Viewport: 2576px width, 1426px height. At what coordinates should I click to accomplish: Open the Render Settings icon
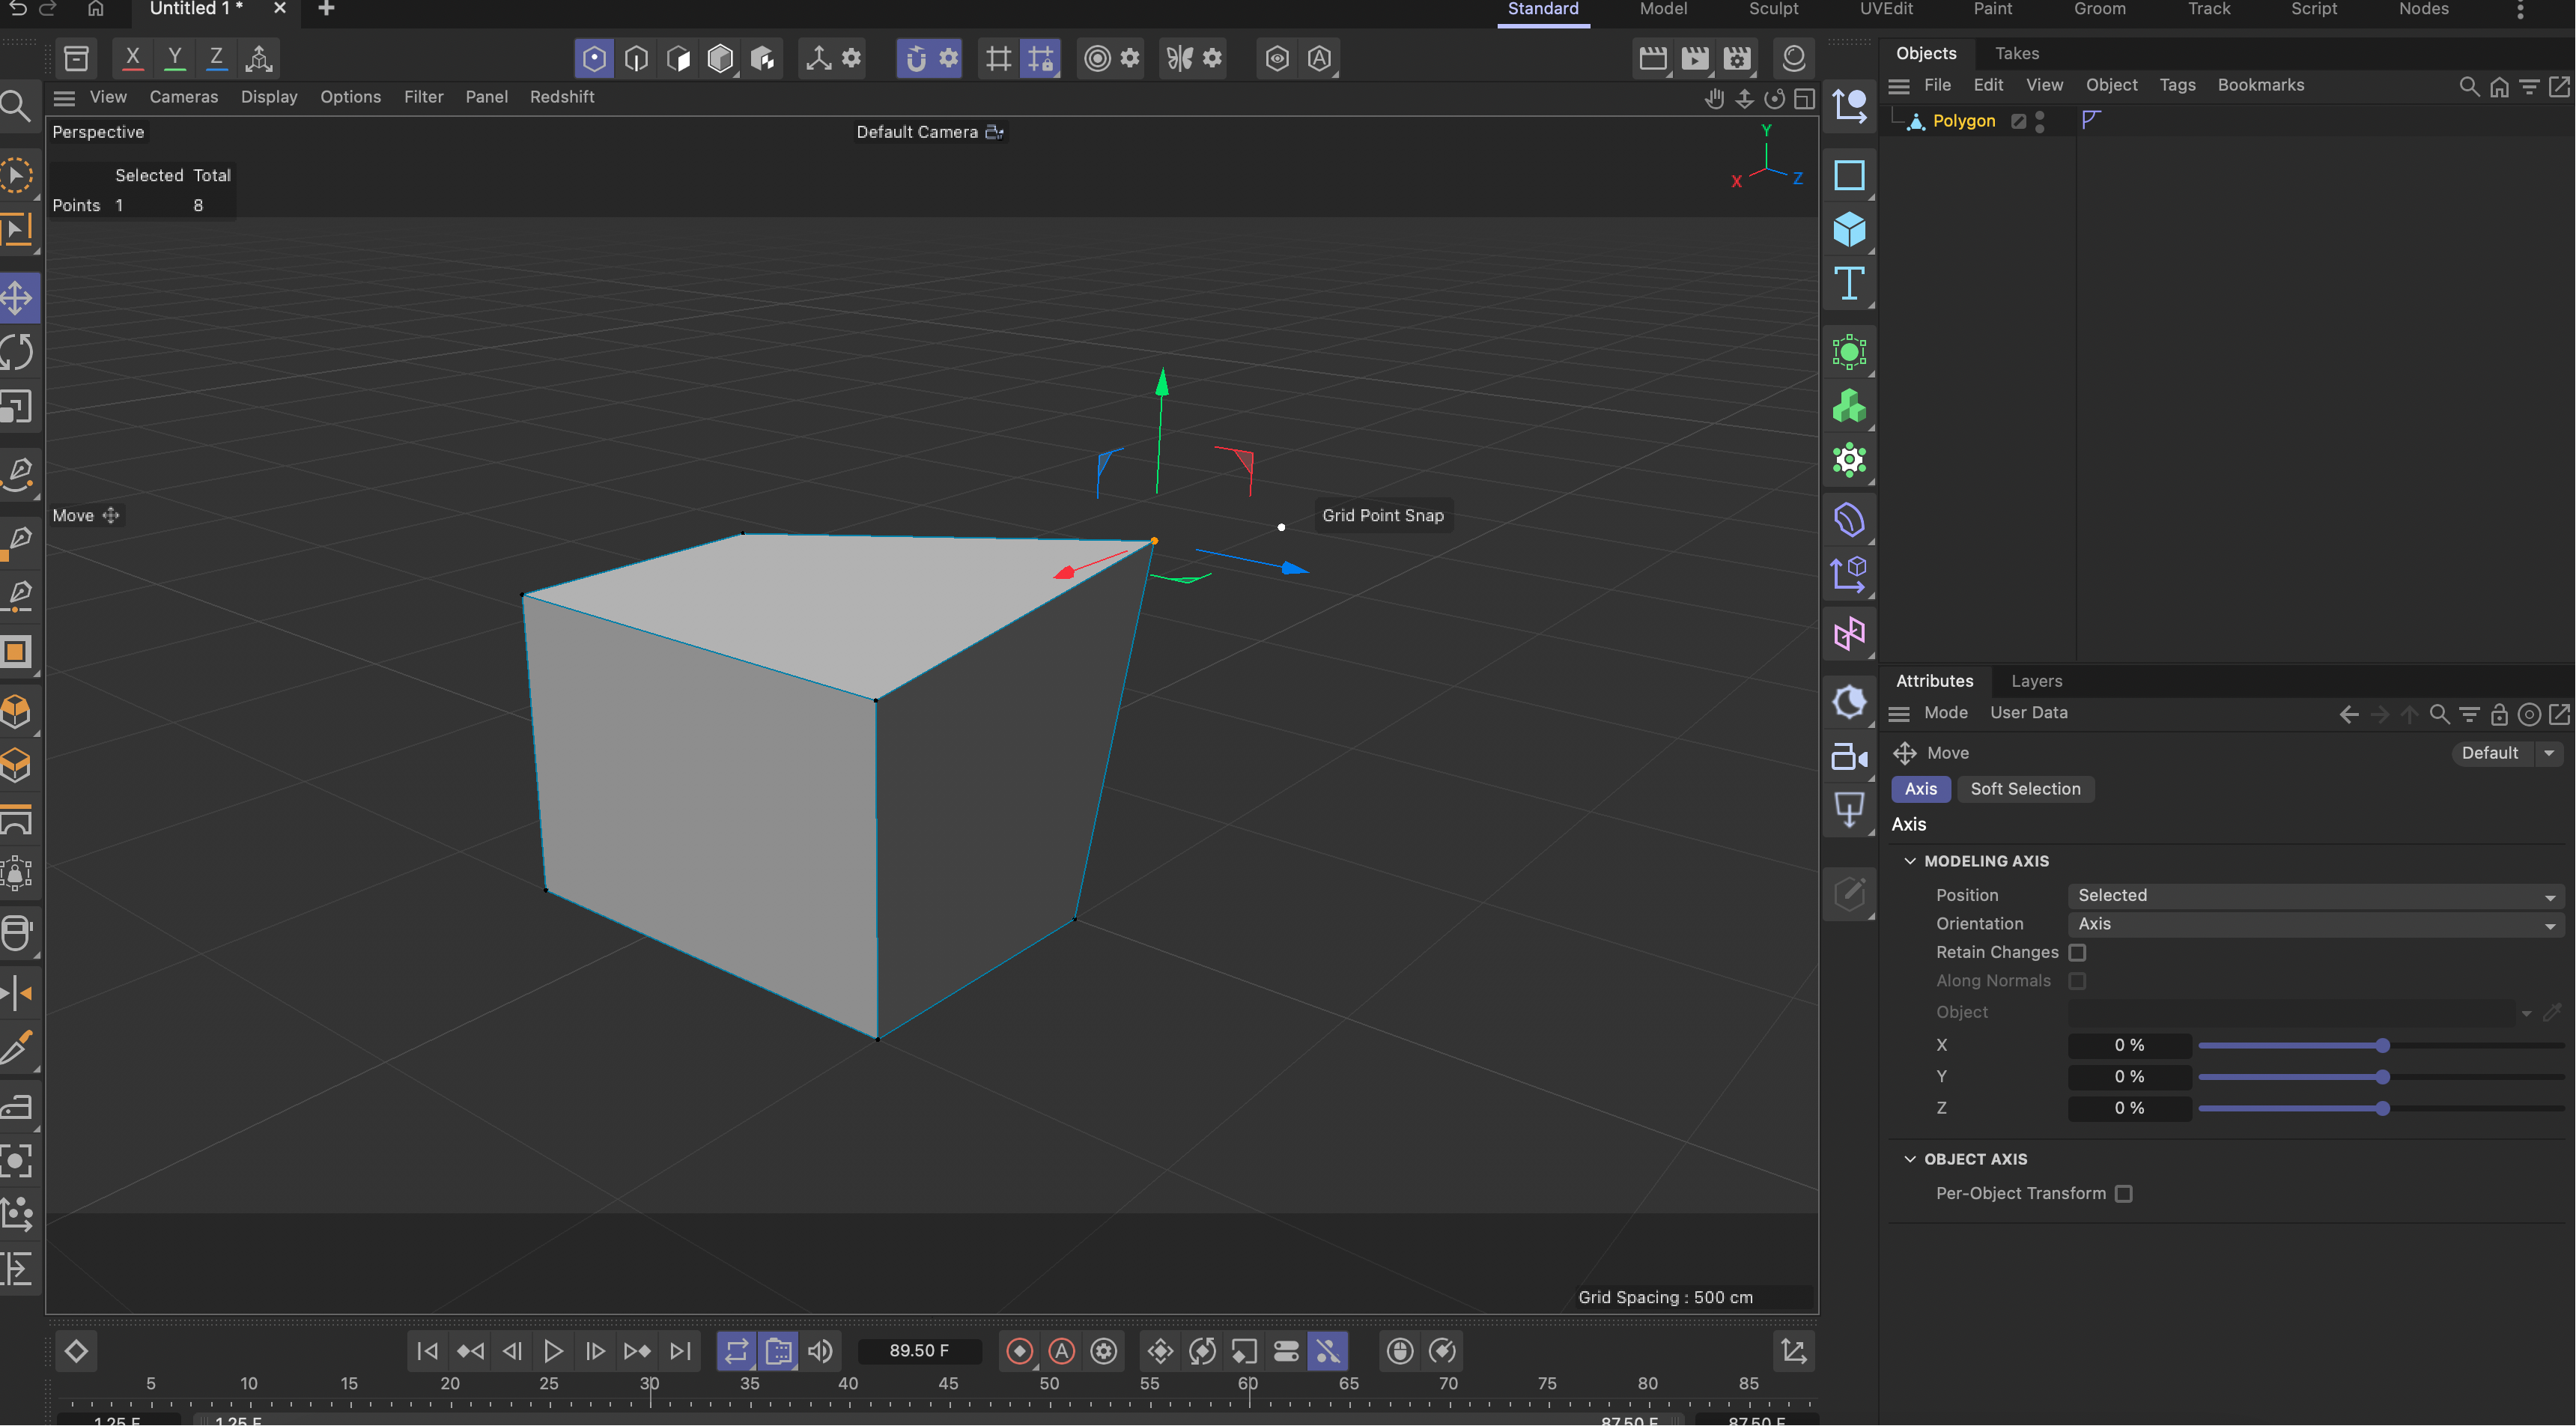tap(1737, 58)
